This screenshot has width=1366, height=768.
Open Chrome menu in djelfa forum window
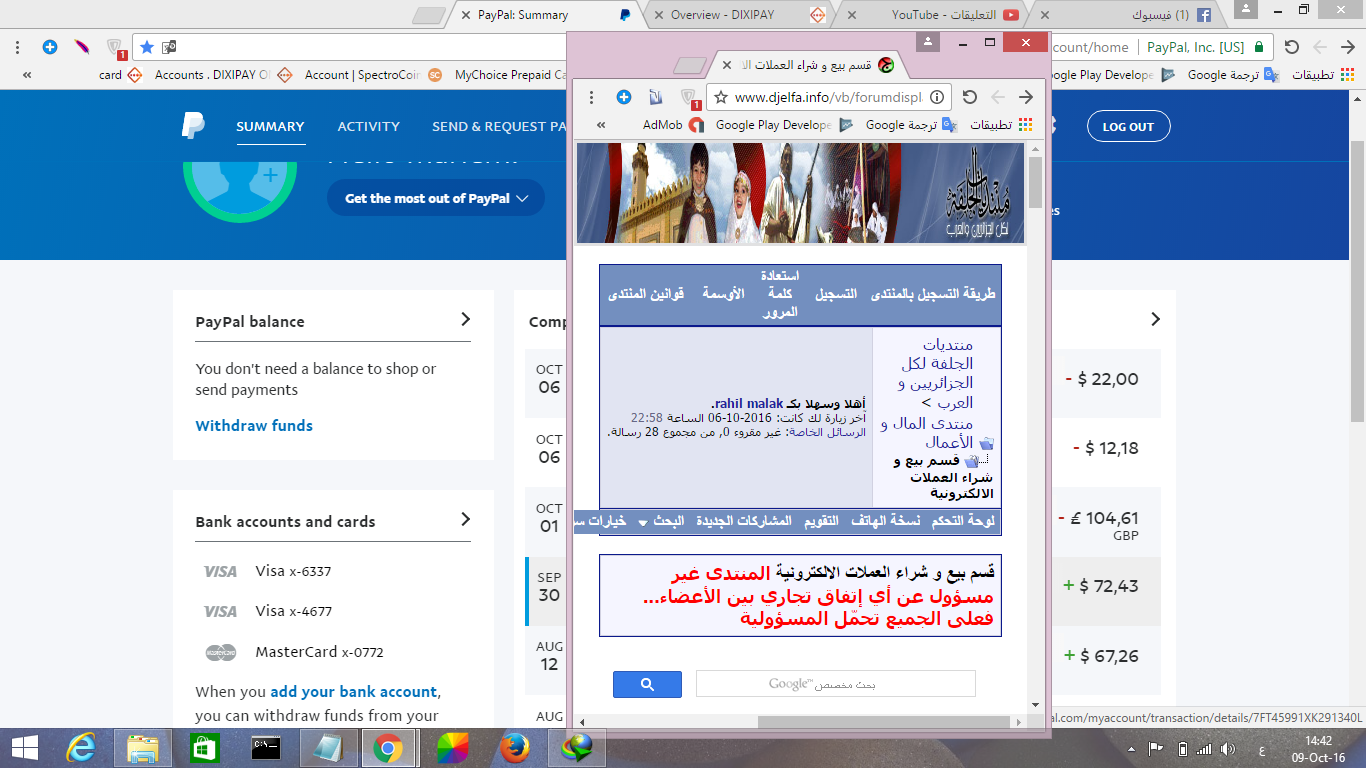coord(592,97)
